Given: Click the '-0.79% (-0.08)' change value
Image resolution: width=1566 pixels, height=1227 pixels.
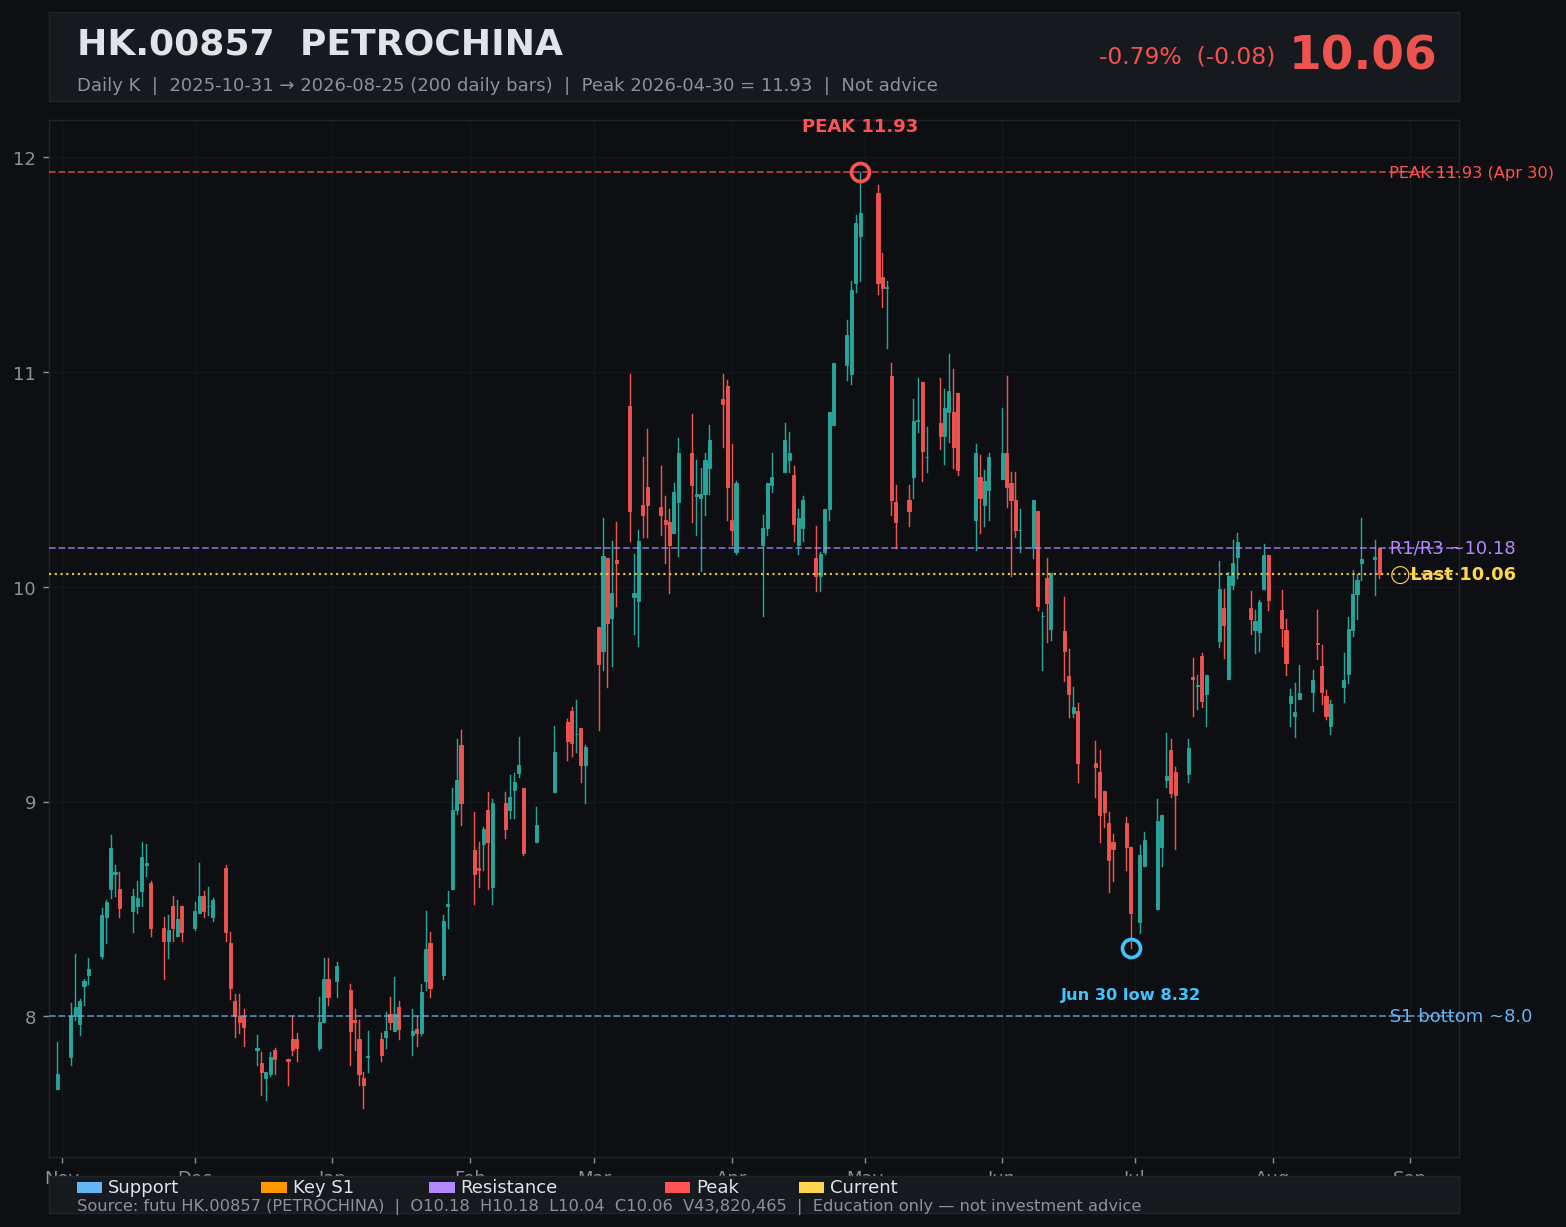Looking at the screenshot, I should 1187,57.
